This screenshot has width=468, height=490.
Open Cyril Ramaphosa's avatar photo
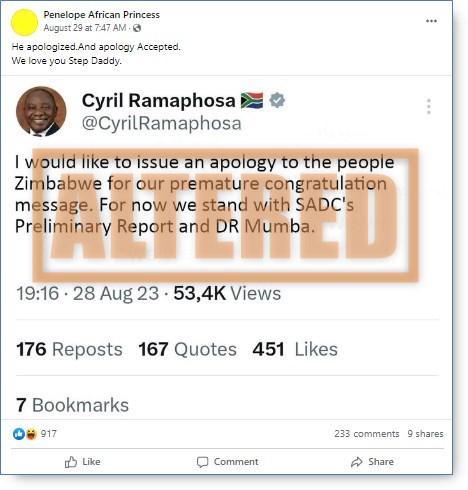(x=41, y=111)
